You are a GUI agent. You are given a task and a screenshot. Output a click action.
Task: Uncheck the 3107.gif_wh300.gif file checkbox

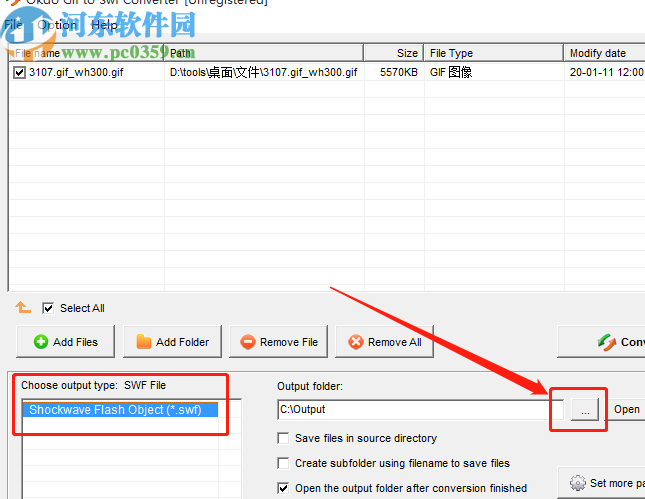pyautogui.click(x=19, y=72)
